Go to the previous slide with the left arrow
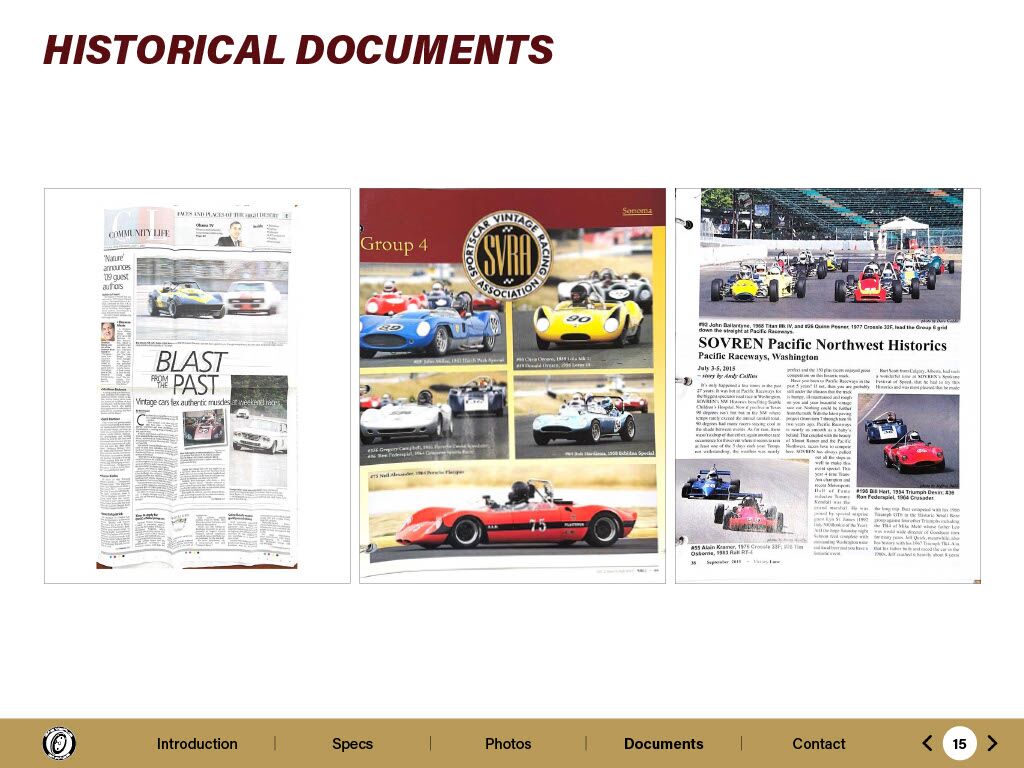The width and height of the screenshot is (1024, 768). (x=927, y=743)
